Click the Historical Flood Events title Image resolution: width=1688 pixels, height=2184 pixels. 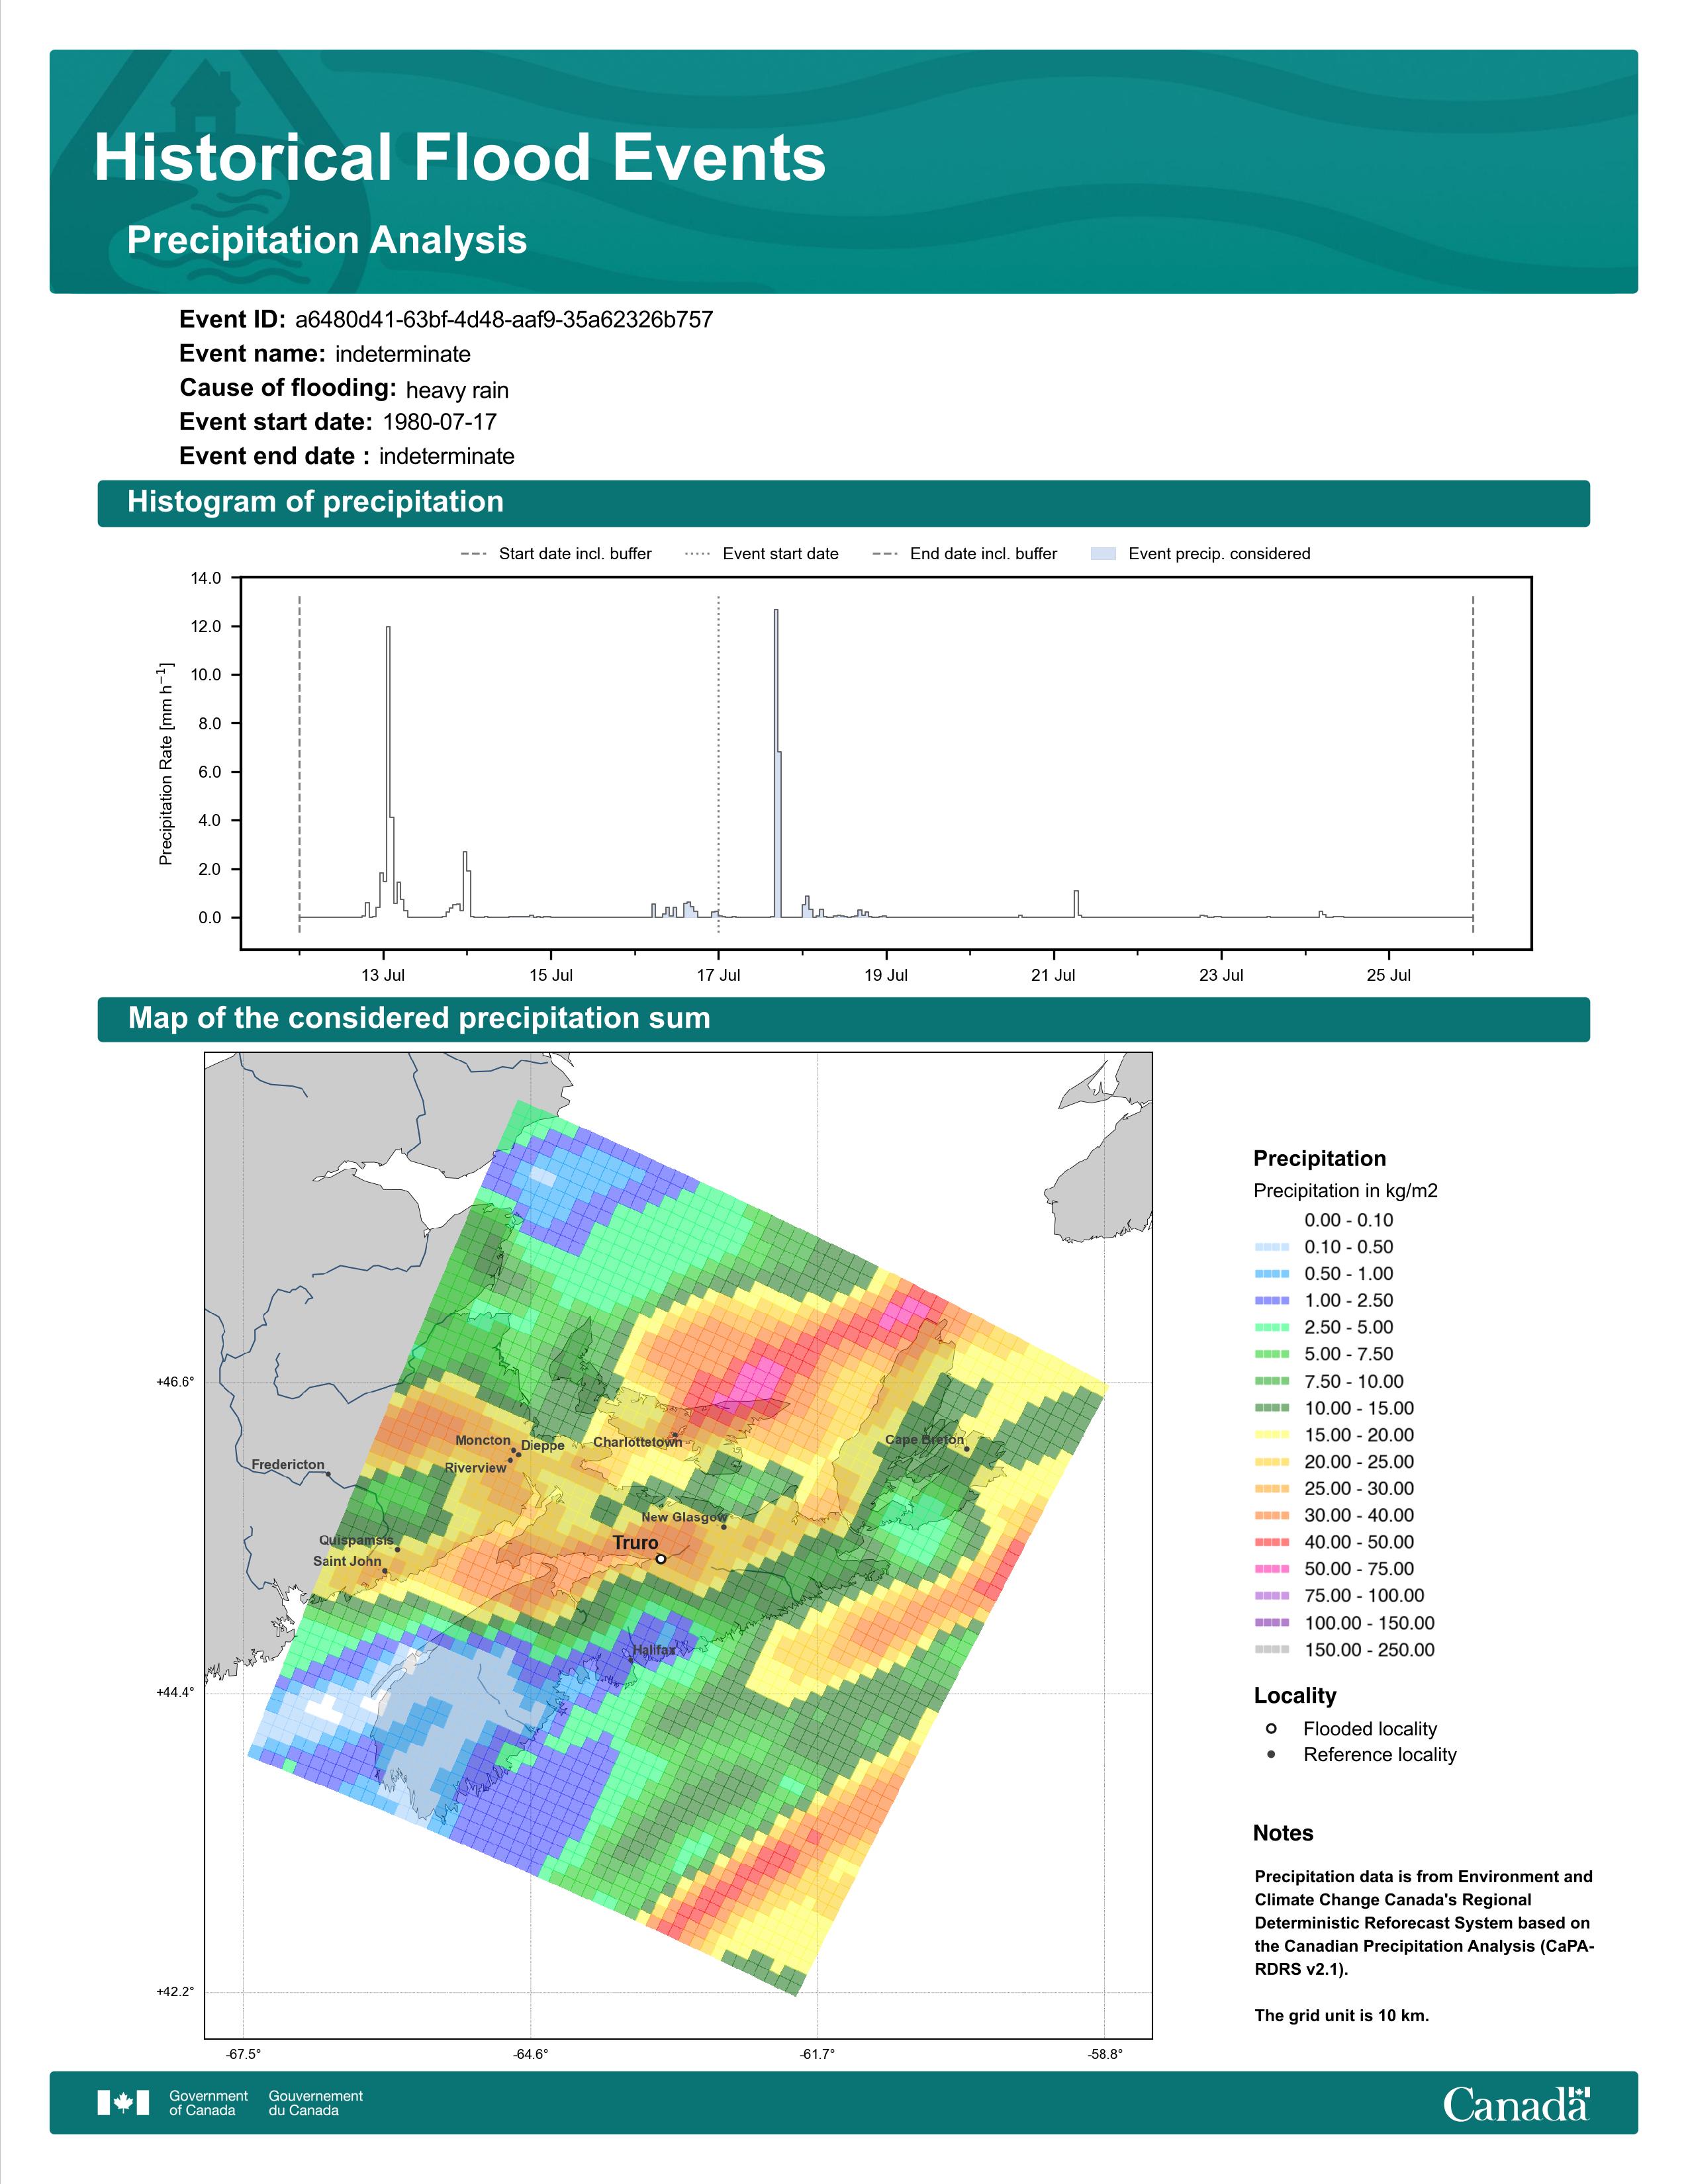[460, 158]
